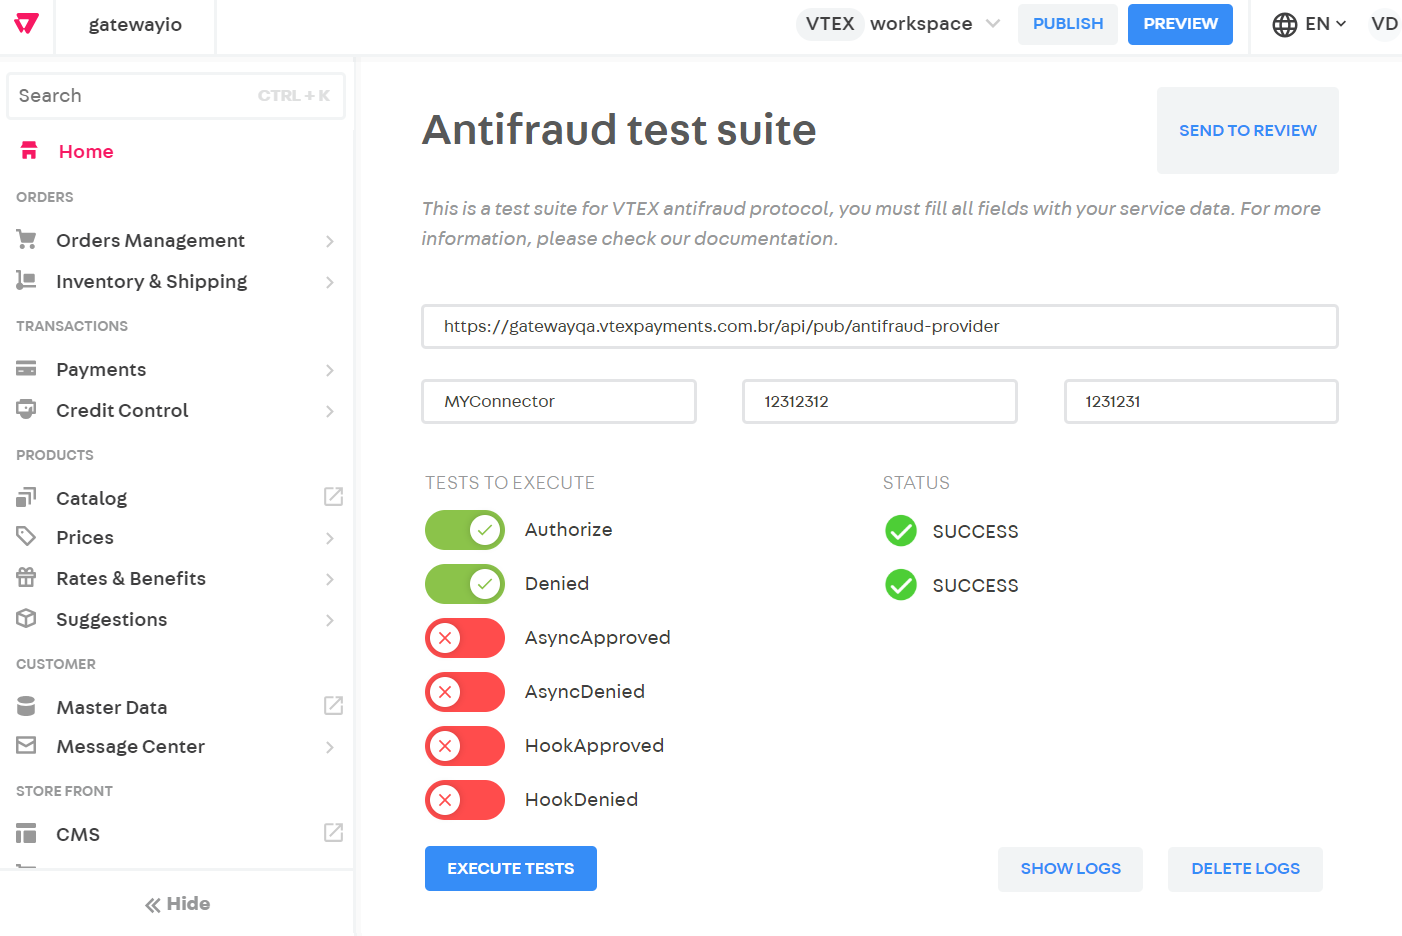Image resolution: width=1402 pixels, height=936 pixels.
Task: Click the Master Data external link icon
Action: (331, 706)
